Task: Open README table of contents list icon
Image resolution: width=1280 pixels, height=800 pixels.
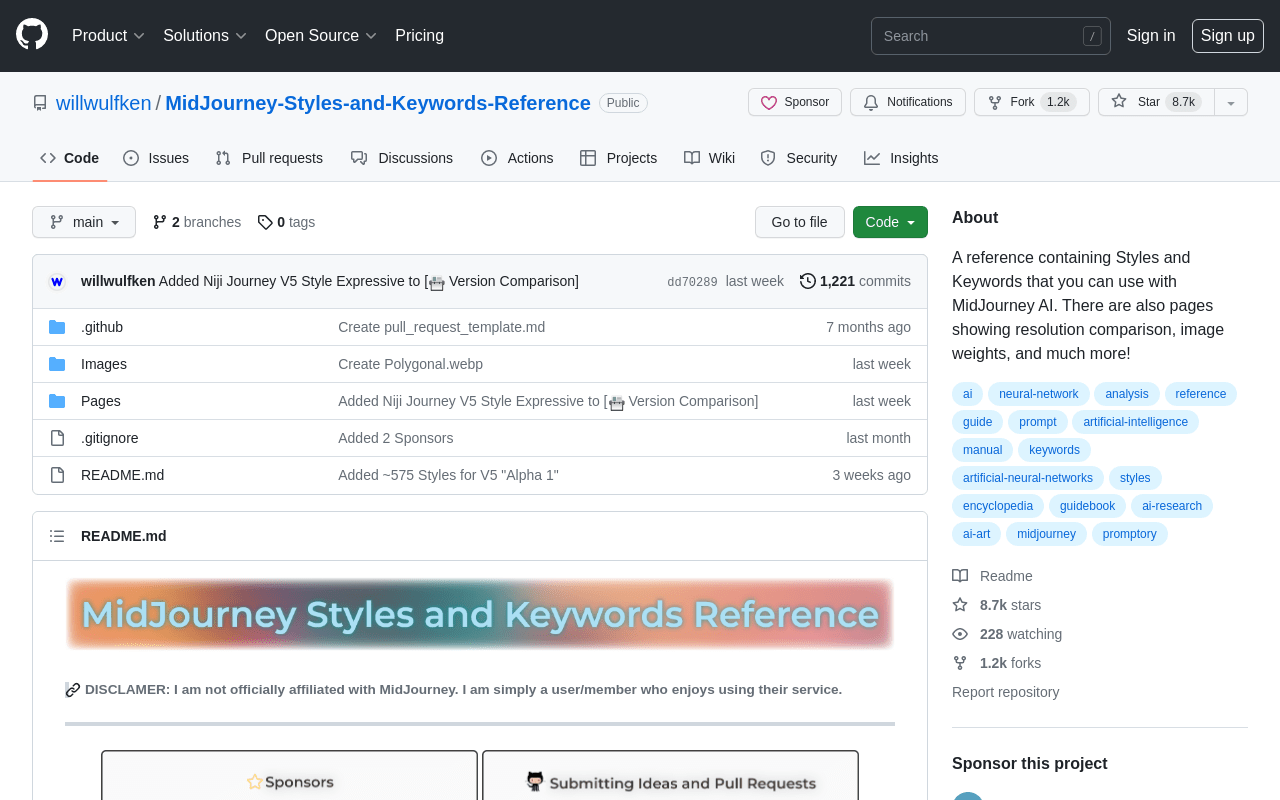Action: click(57, 536)
